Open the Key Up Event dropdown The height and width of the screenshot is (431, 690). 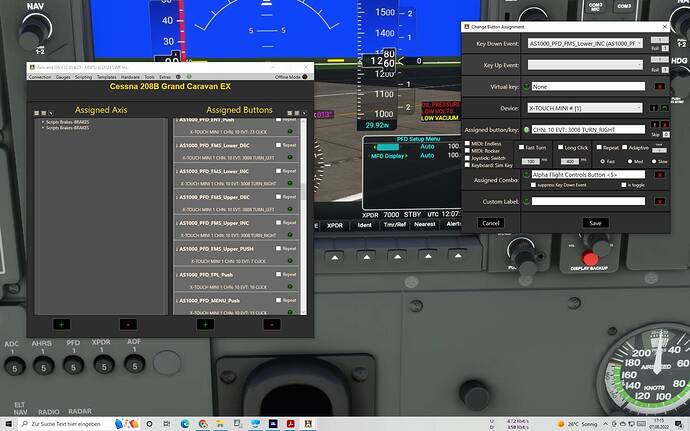[x=585, y=65]
